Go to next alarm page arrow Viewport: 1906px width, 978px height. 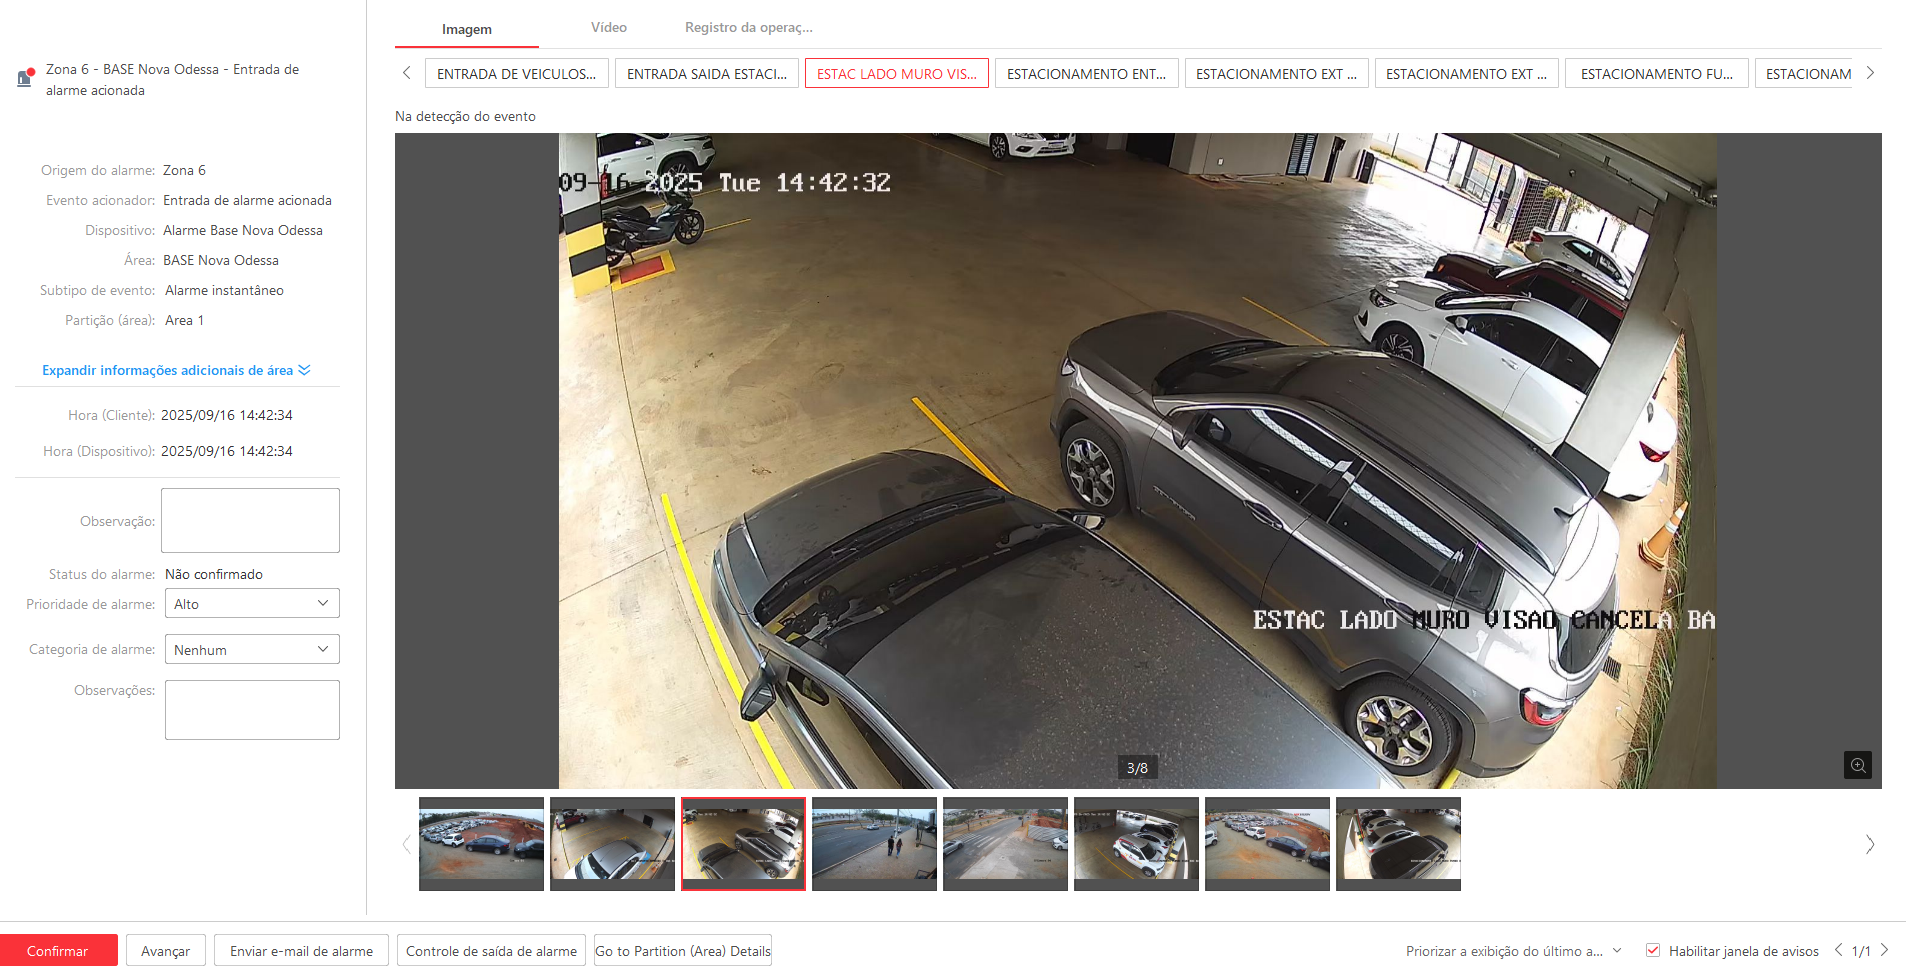(1884, 950)
